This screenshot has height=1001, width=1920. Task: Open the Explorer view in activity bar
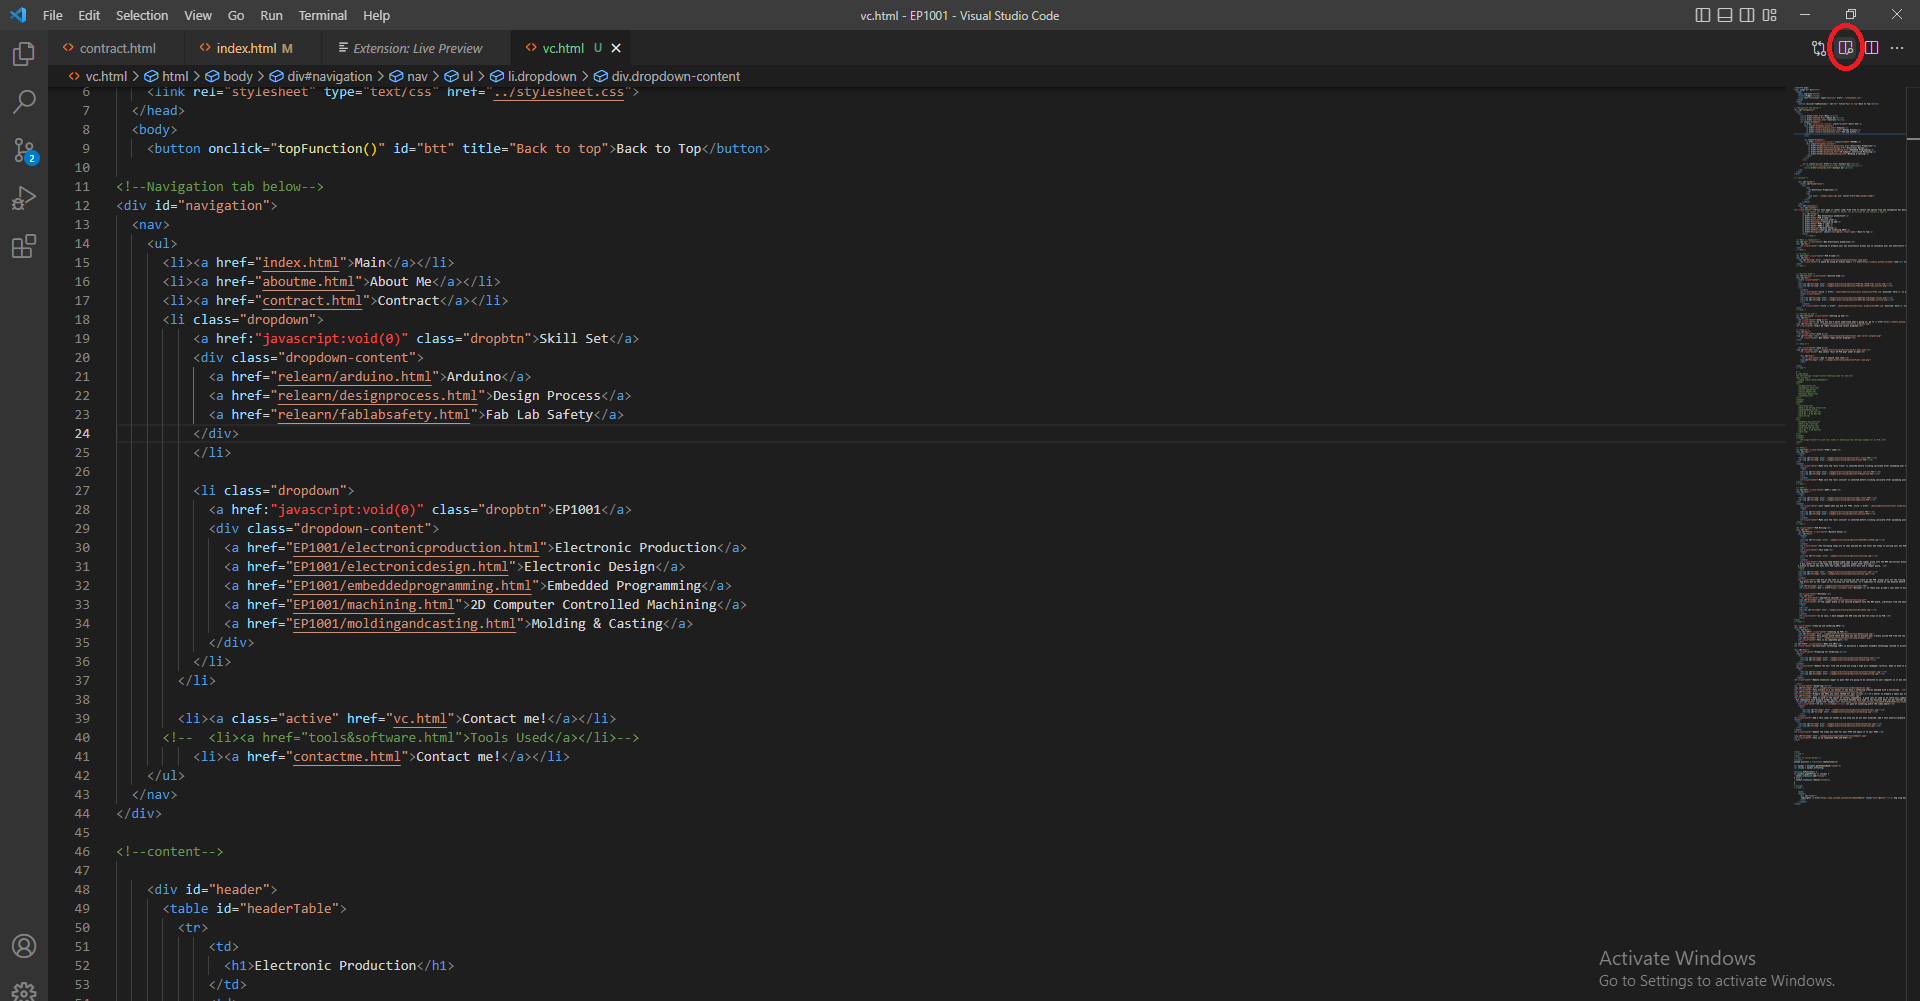pyautogui.click(x=24, y=54)
